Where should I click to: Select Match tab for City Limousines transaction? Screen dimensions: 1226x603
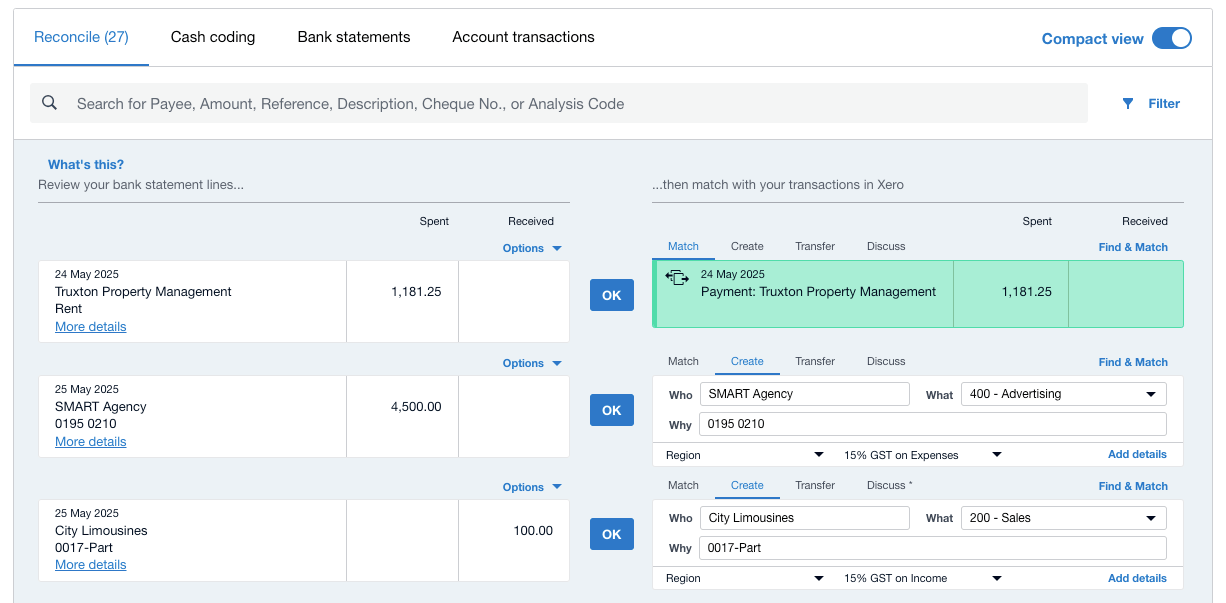click(683, 485)
